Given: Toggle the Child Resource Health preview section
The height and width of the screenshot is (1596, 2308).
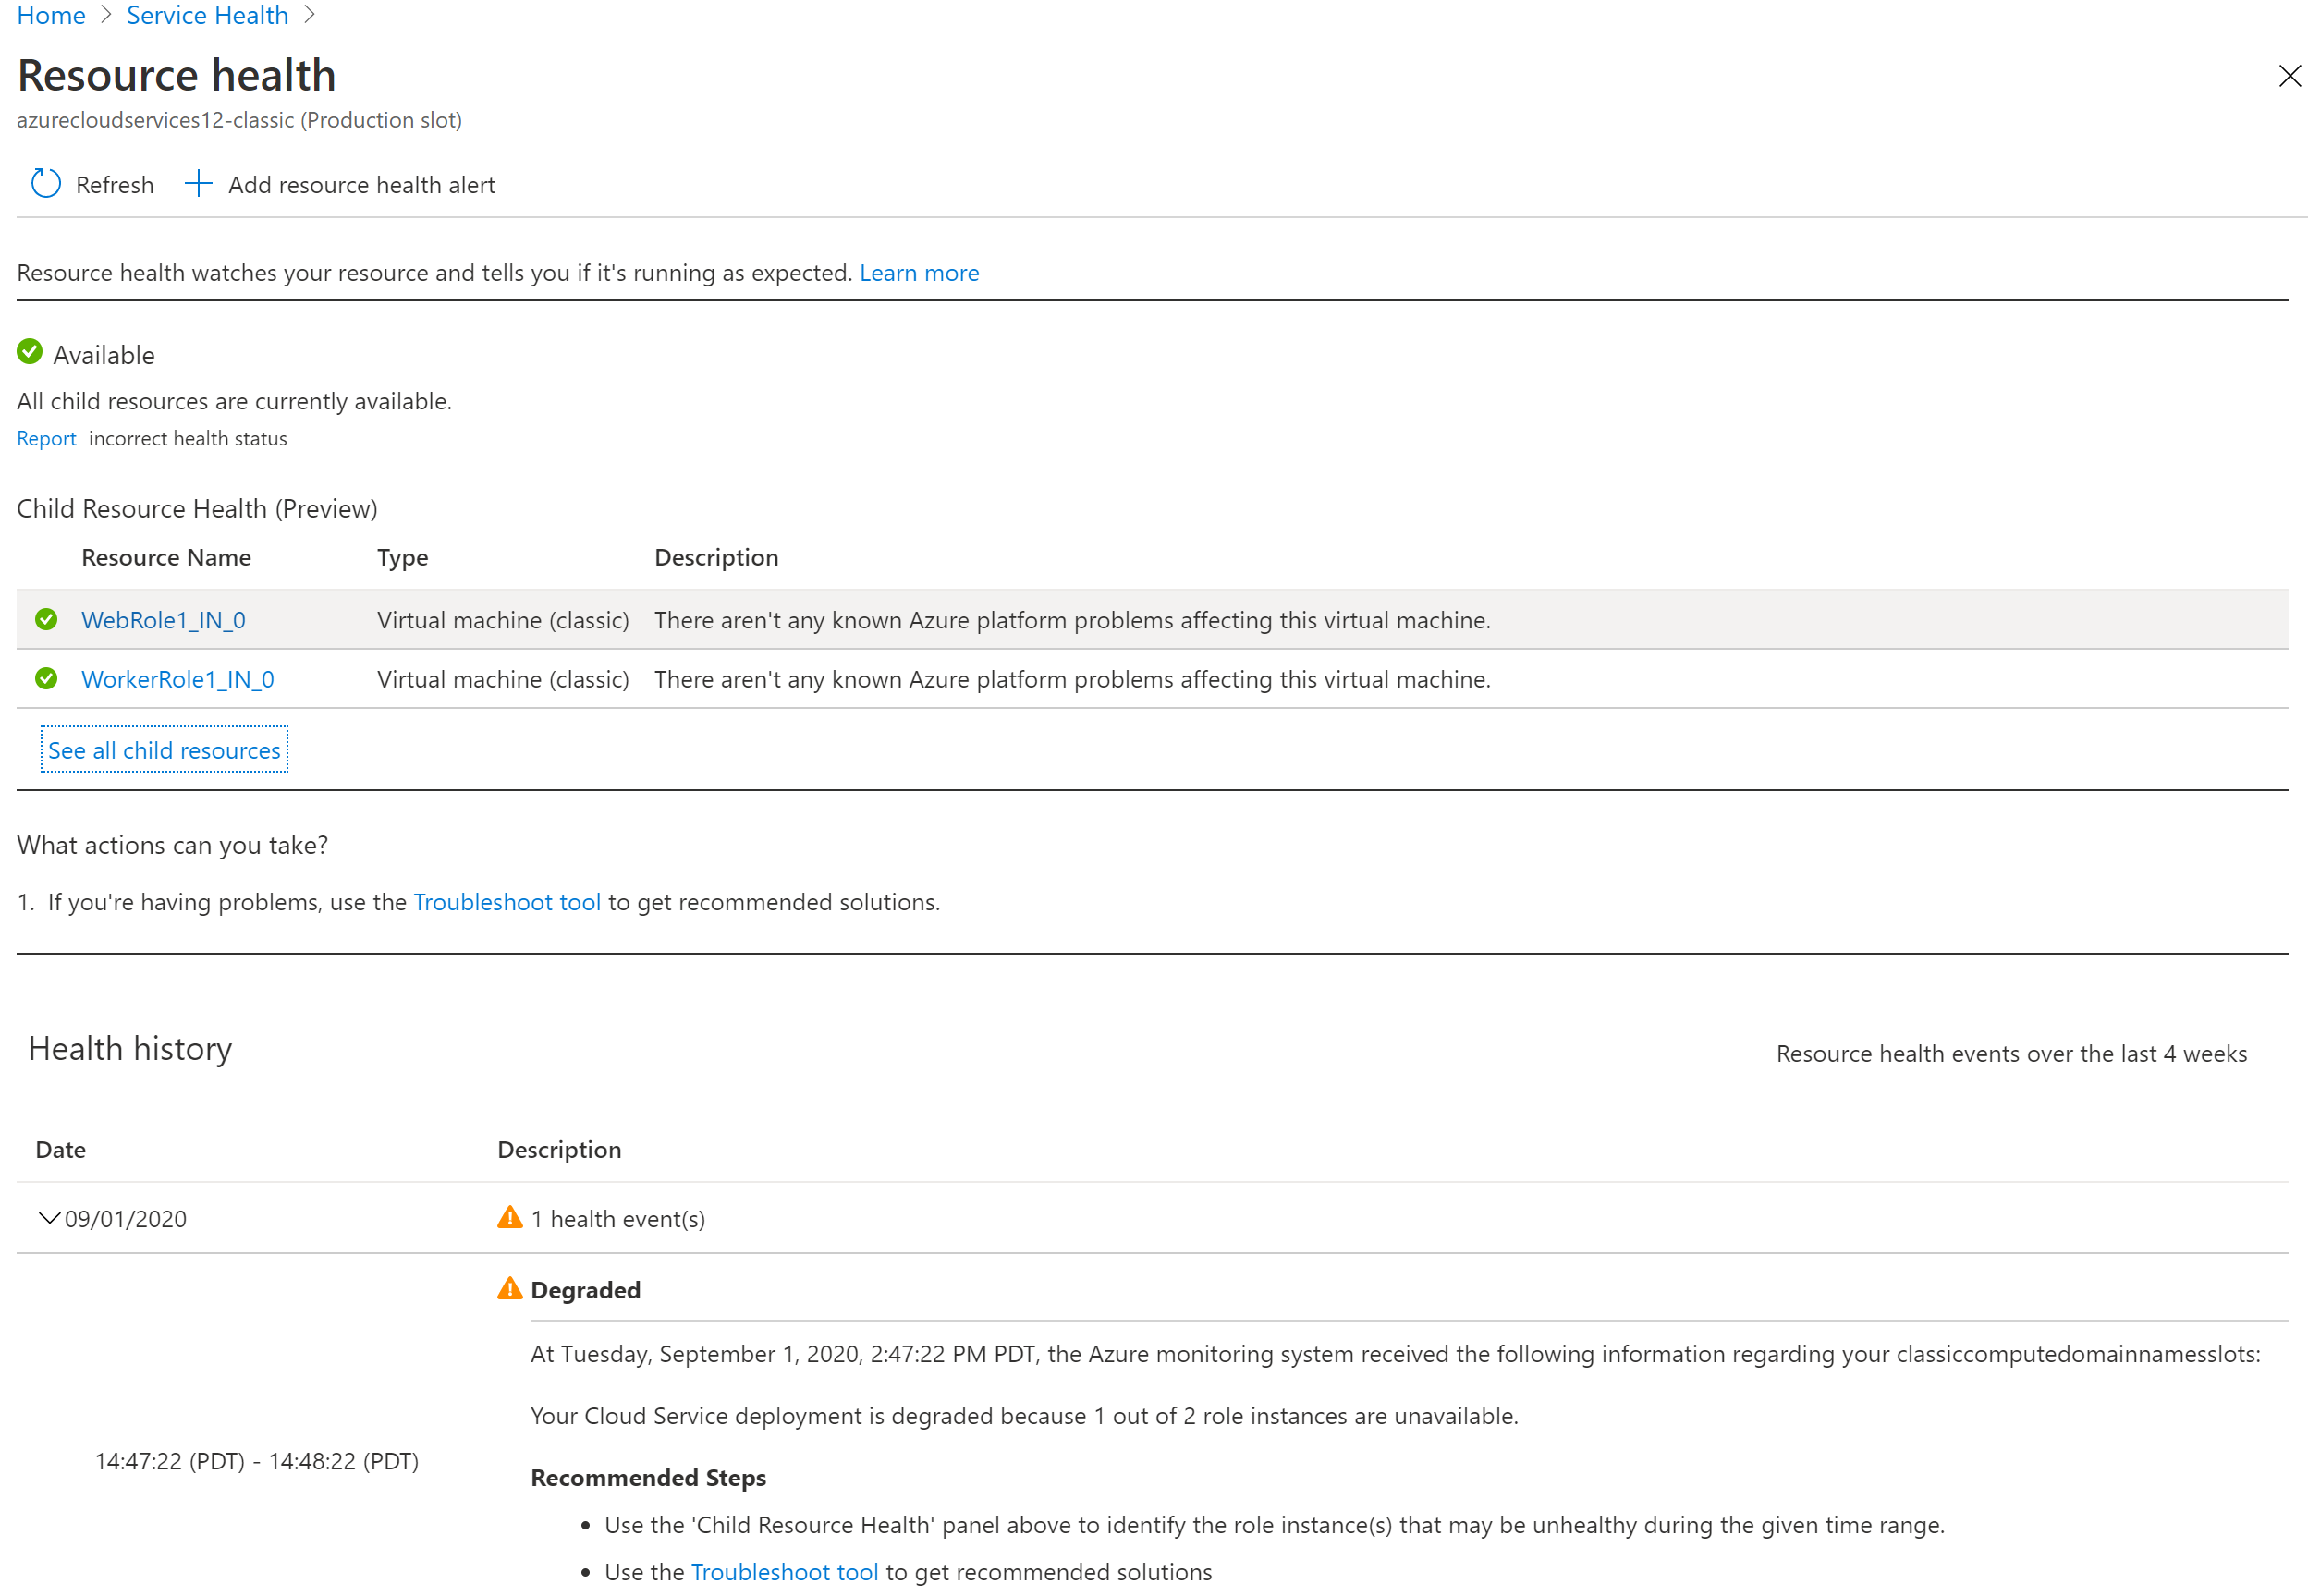Looking at the screenshot, I should click(197, 508).
